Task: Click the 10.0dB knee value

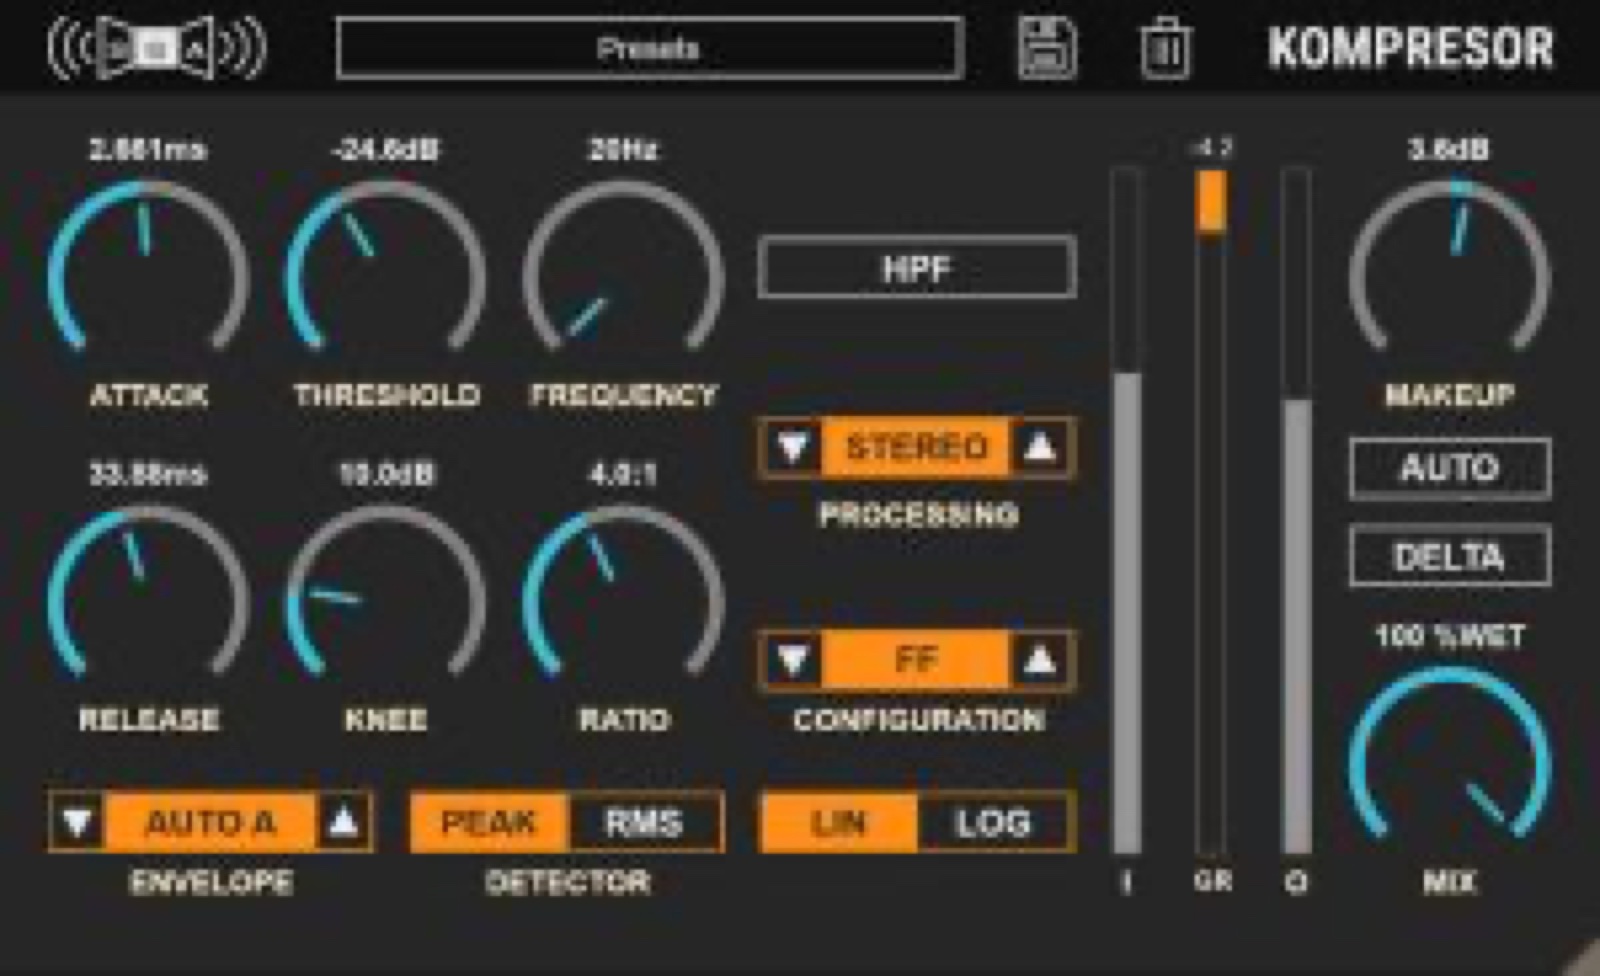Action: click(x=386, y=473)
